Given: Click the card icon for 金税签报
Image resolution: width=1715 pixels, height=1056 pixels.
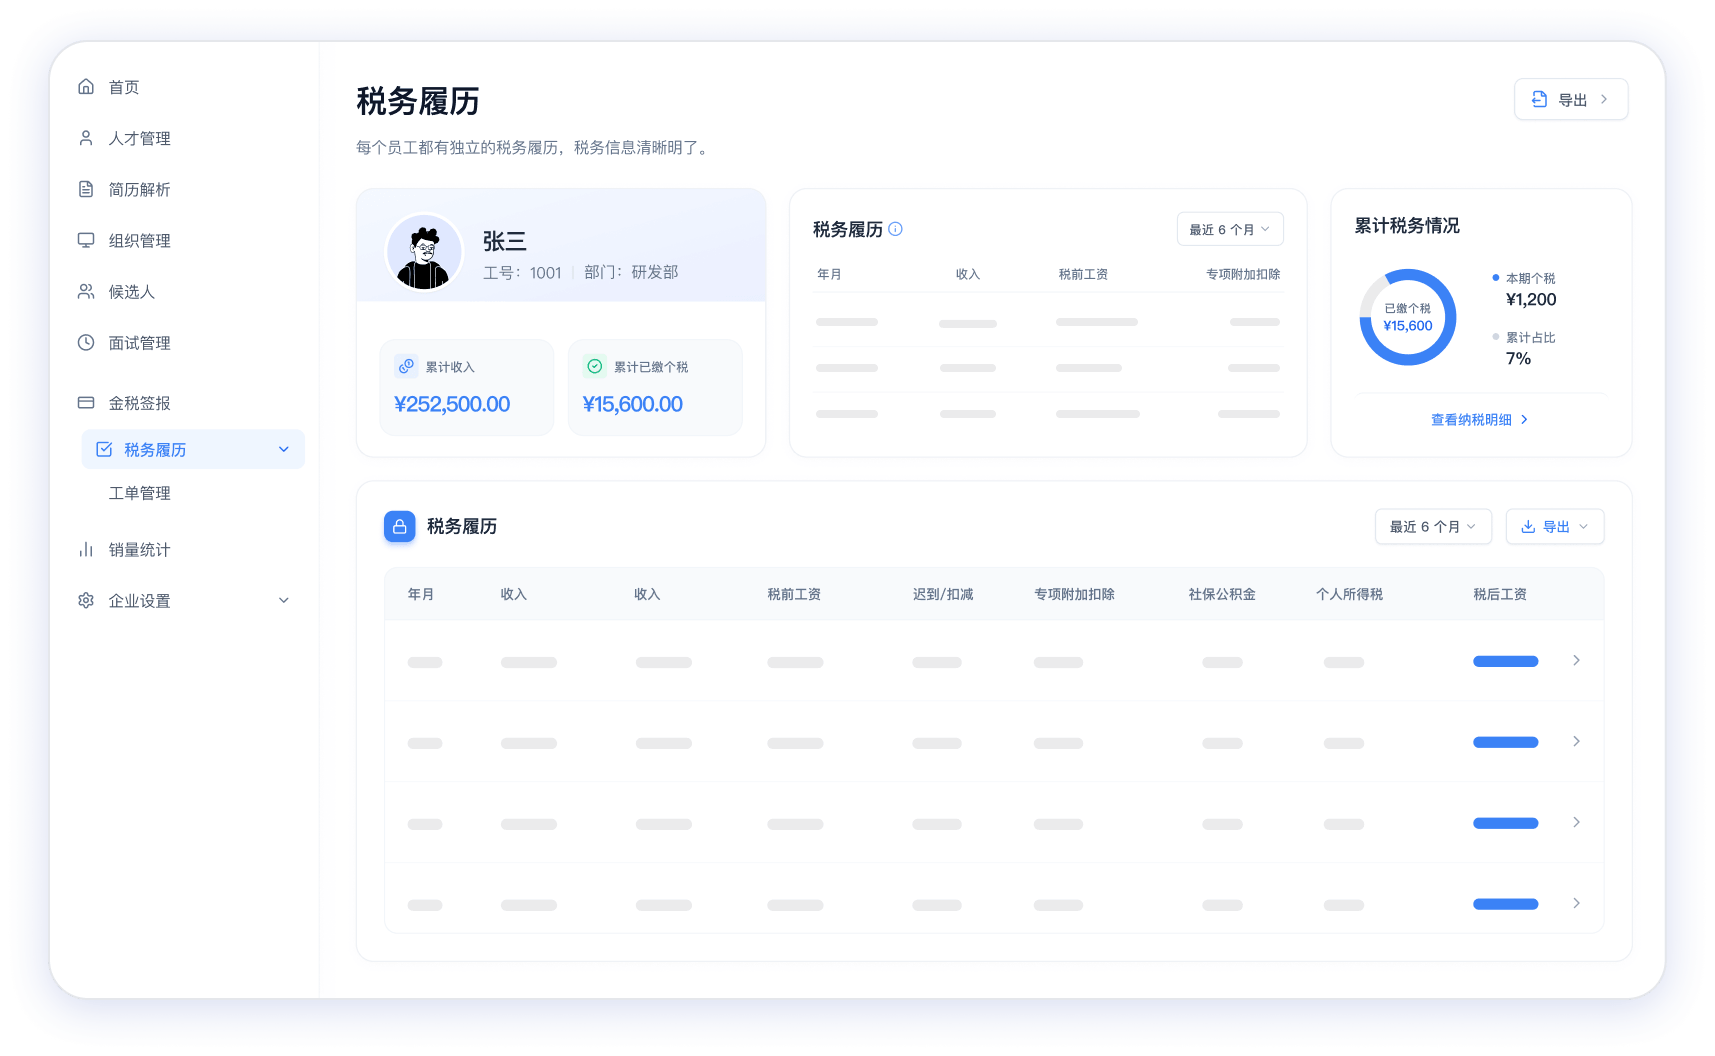Looking at the screenshot, I should click(86, 402).
